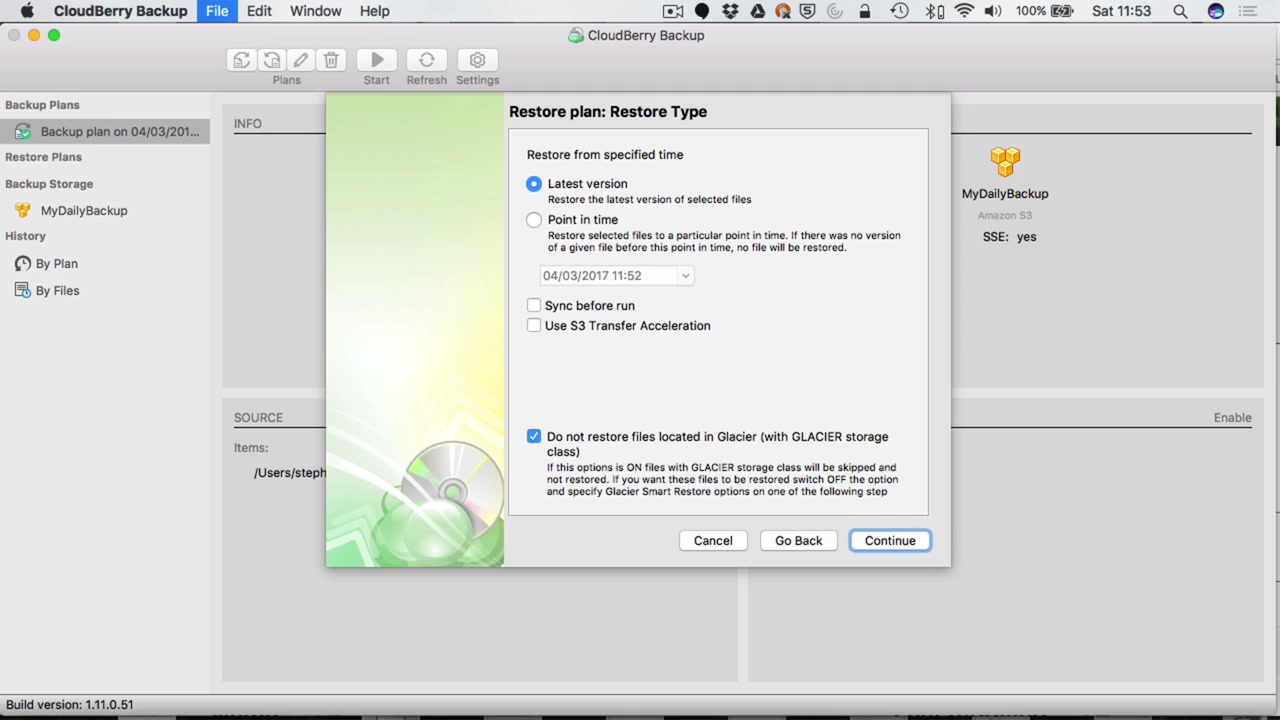The image size is (1280, 720).
Task: Click the 'Amazon S3' label under MyDailyBackup
Action: [1005, 215]
